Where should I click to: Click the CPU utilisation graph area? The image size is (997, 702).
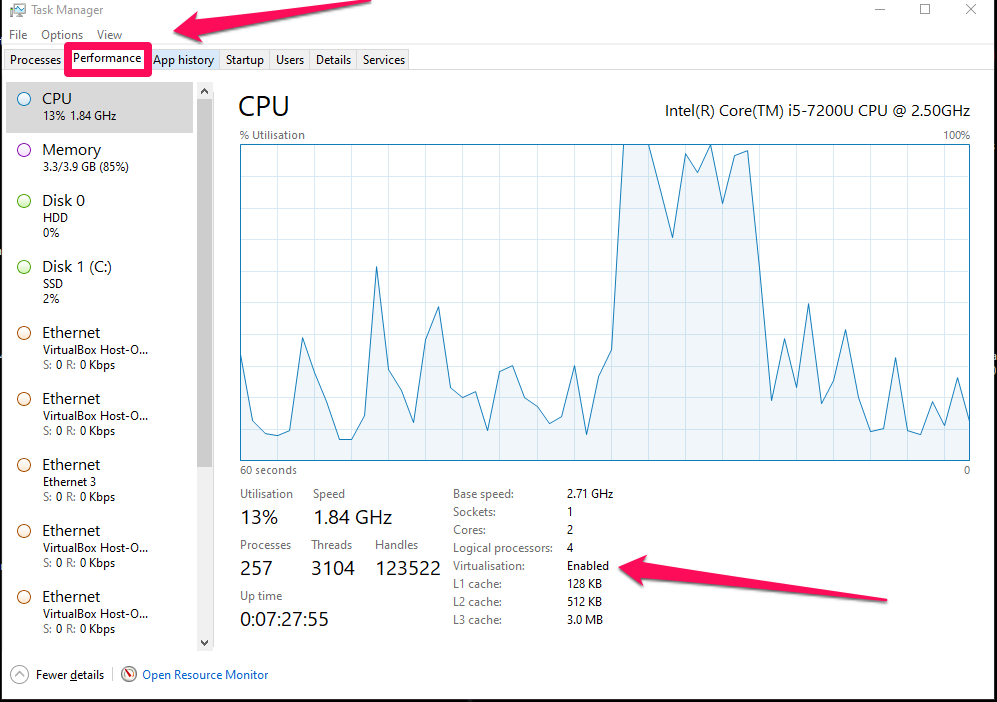pos(605,302)
